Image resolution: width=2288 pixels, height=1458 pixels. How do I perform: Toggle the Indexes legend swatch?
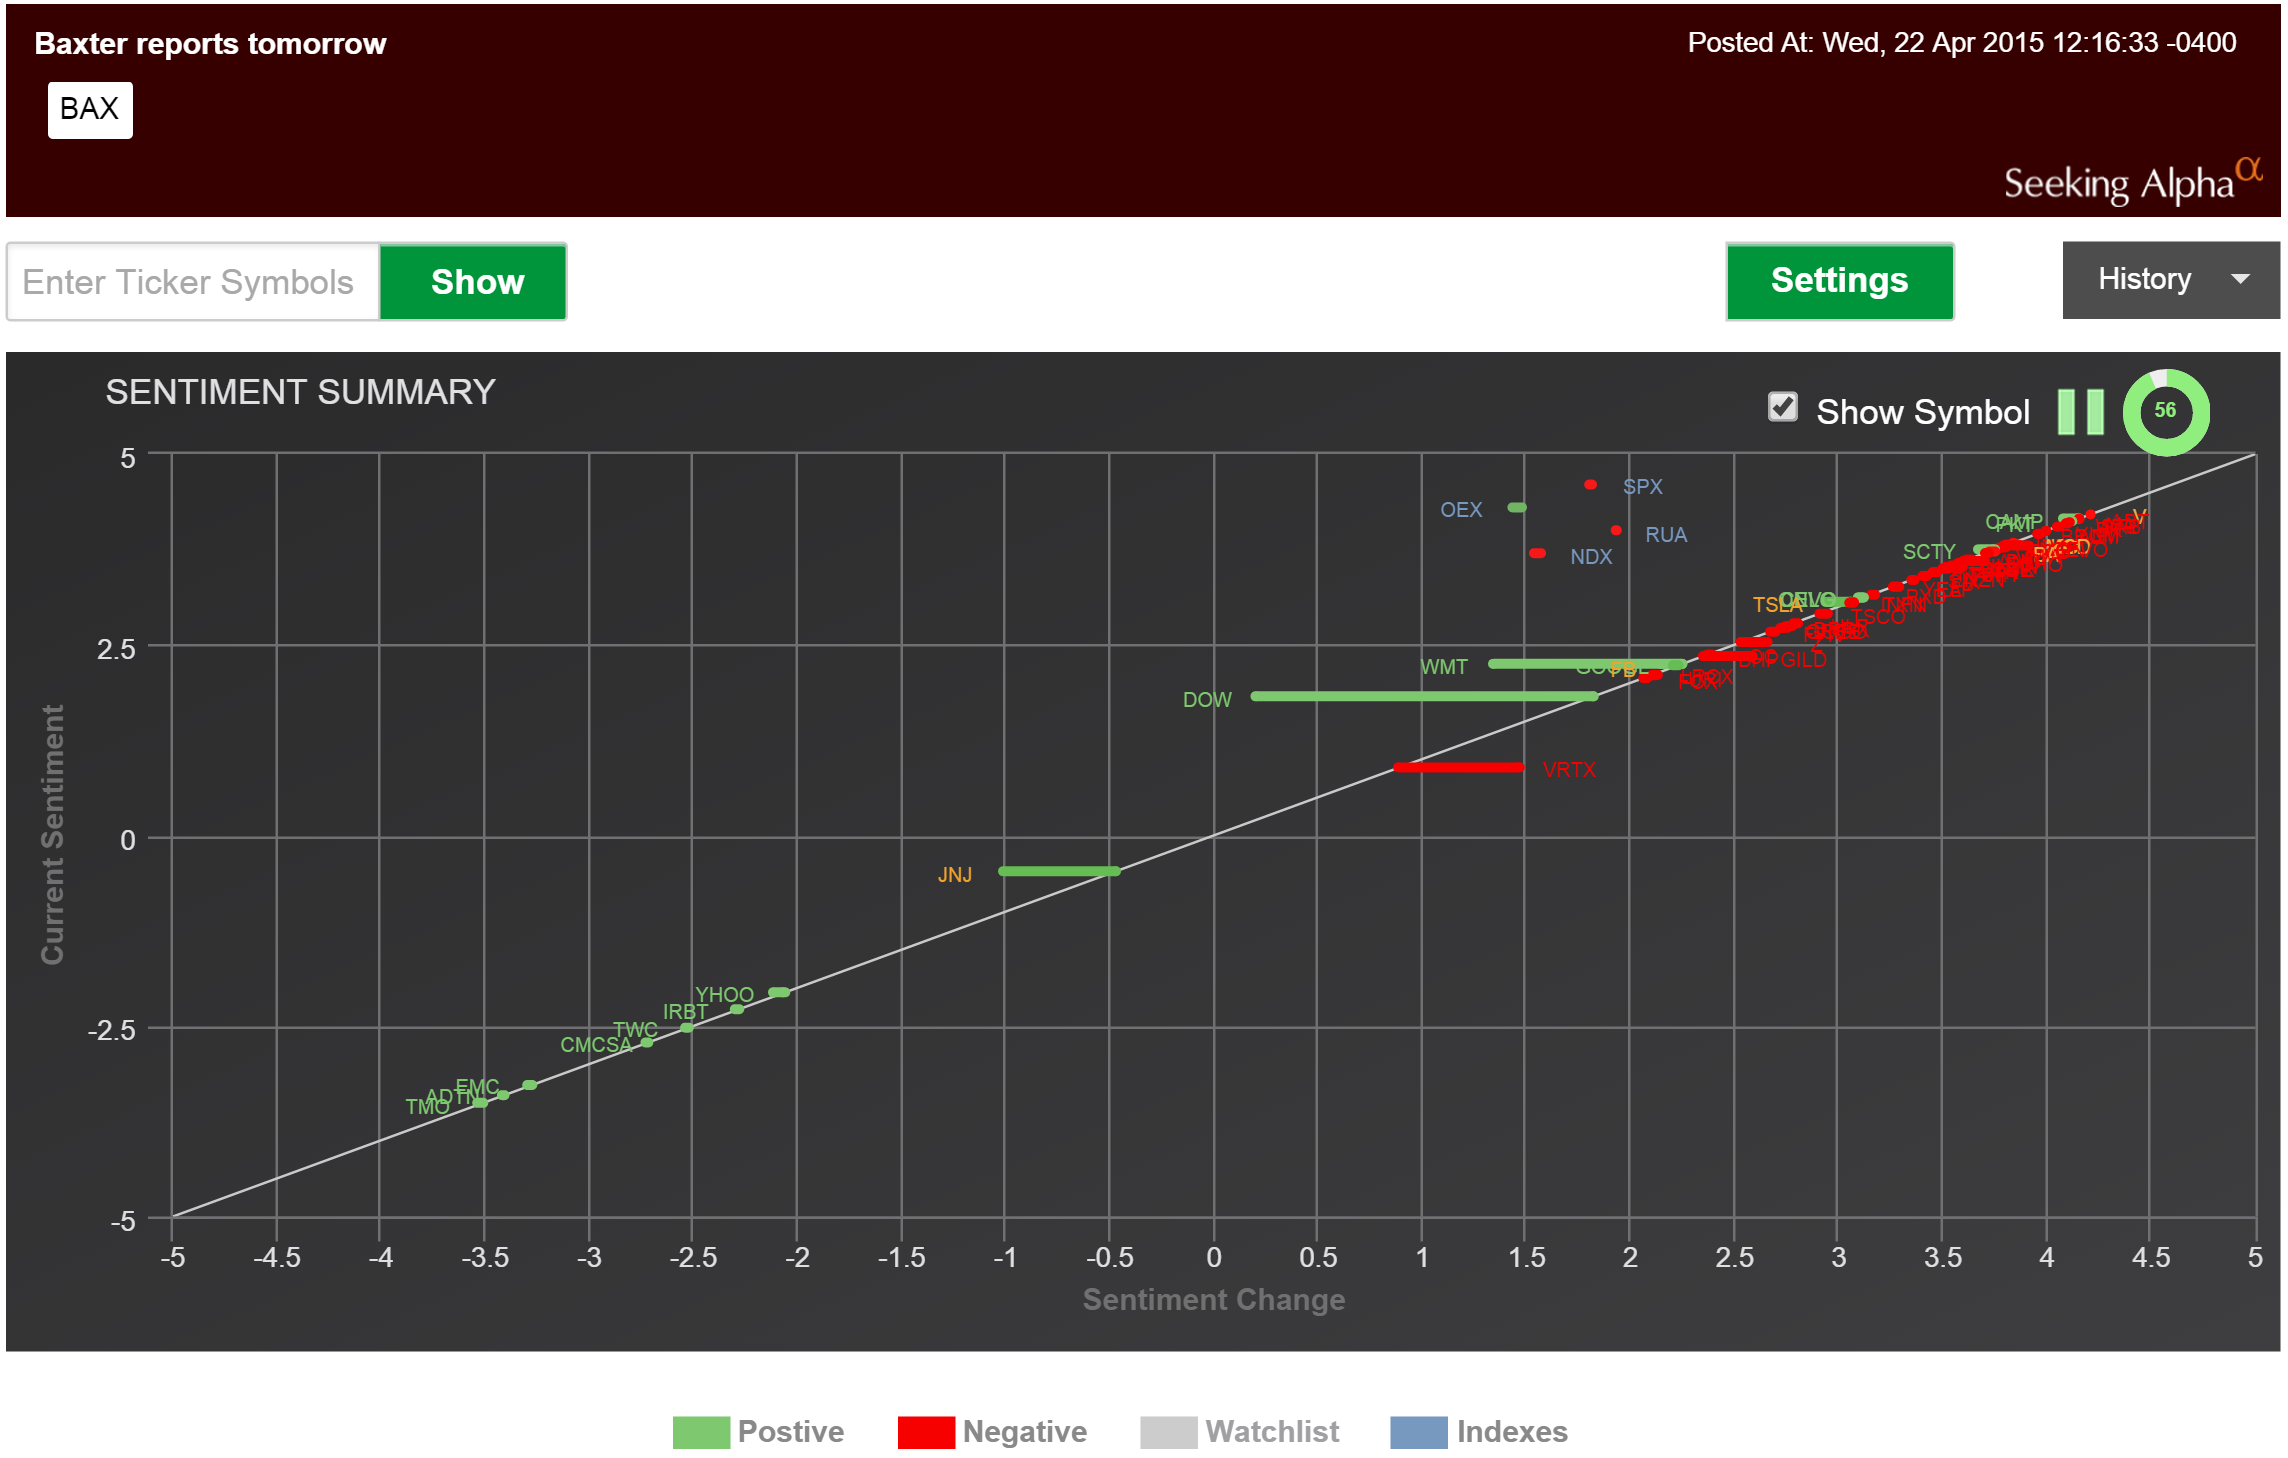(1418, 1432)
